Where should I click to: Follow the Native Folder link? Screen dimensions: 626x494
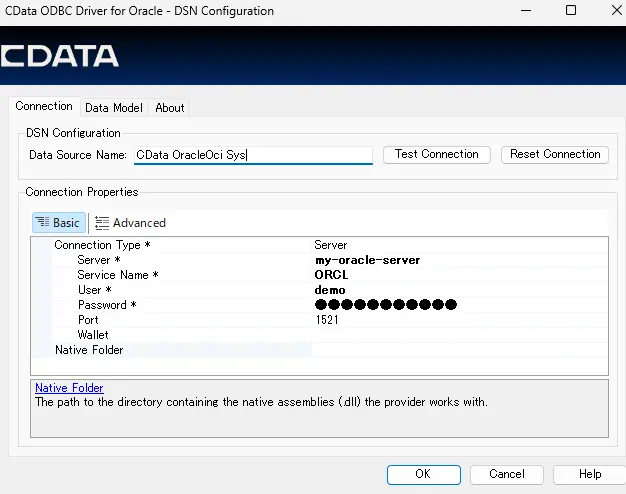click(x=69, y=388)
